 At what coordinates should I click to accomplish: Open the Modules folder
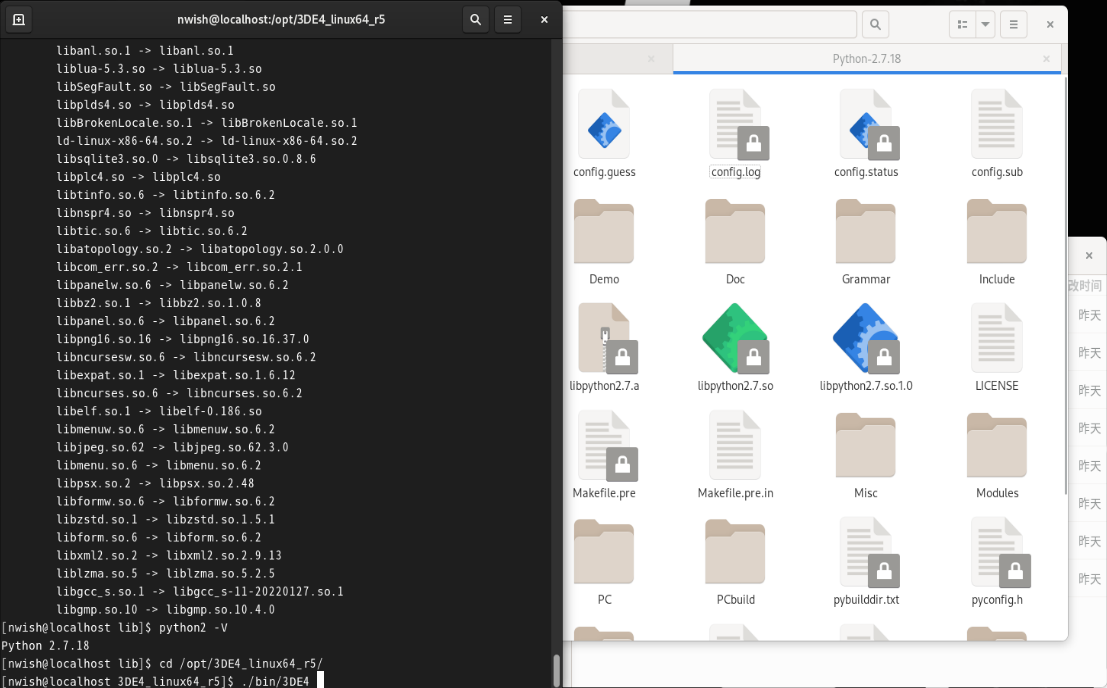tap(996, 446)
